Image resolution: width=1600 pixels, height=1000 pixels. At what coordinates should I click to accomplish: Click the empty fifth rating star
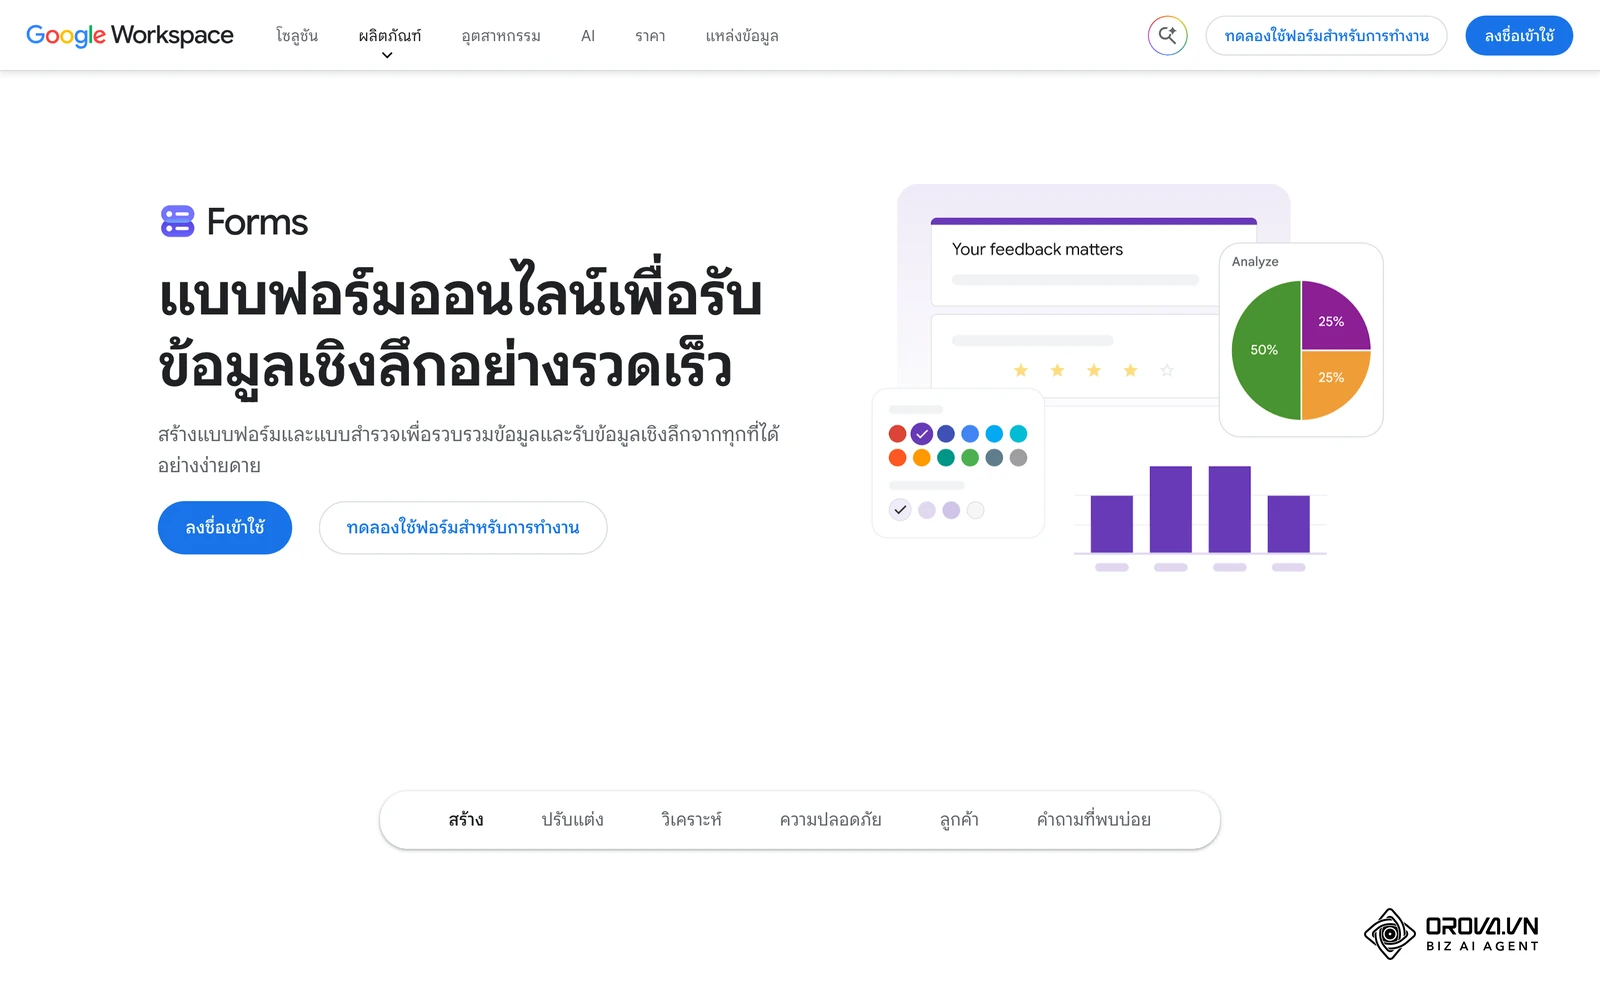(x=1167, y=370)
